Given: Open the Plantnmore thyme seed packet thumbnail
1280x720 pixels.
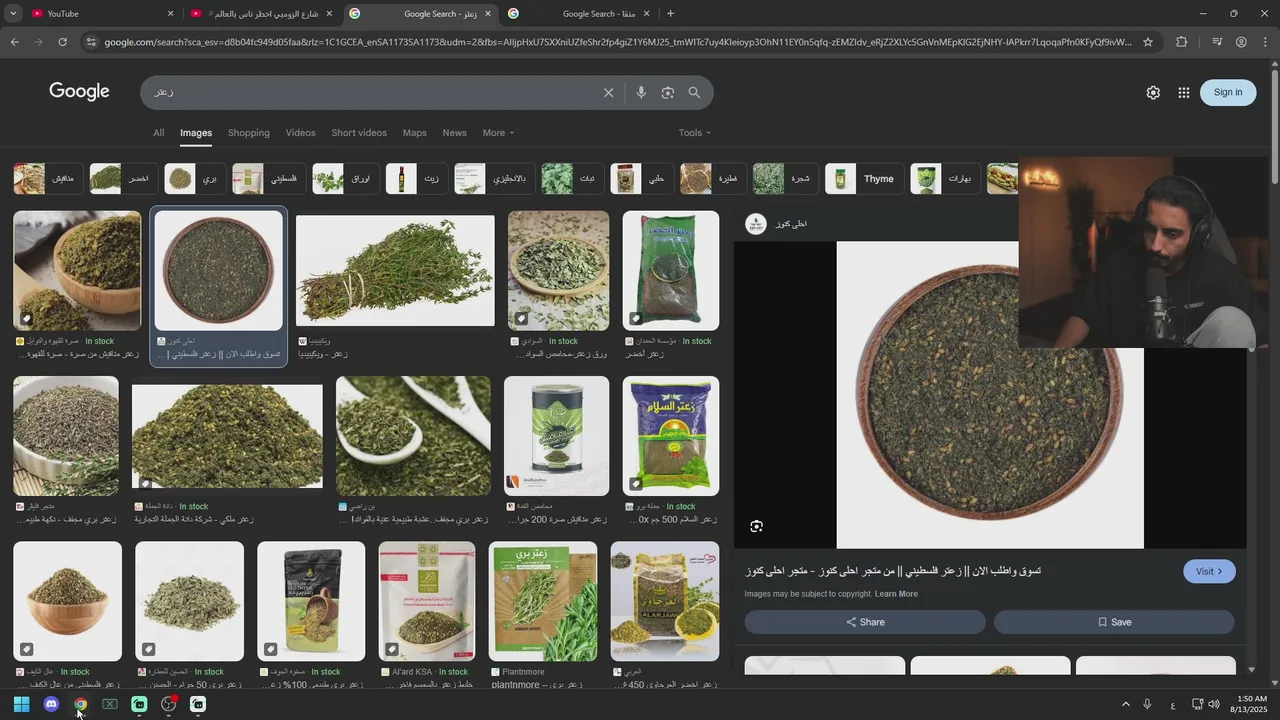Looking at the screenshot, I should (543, 601).
